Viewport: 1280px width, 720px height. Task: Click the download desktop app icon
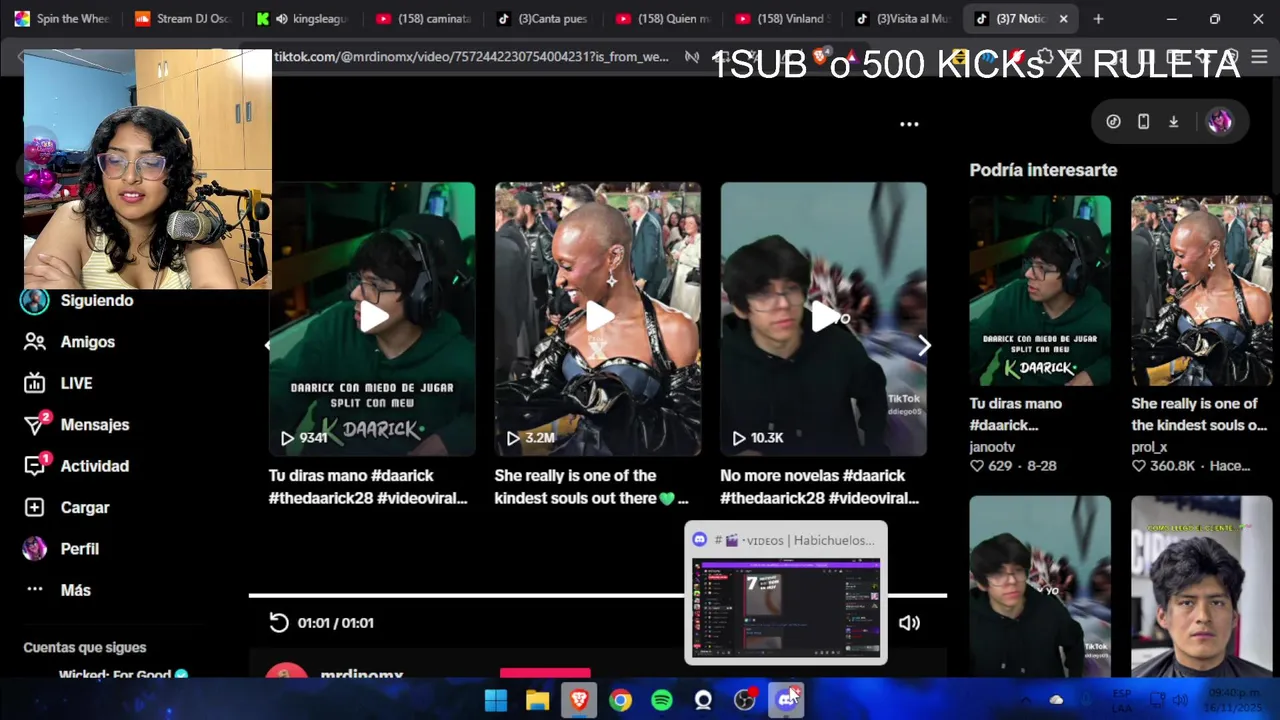(x=1173, y=122)
